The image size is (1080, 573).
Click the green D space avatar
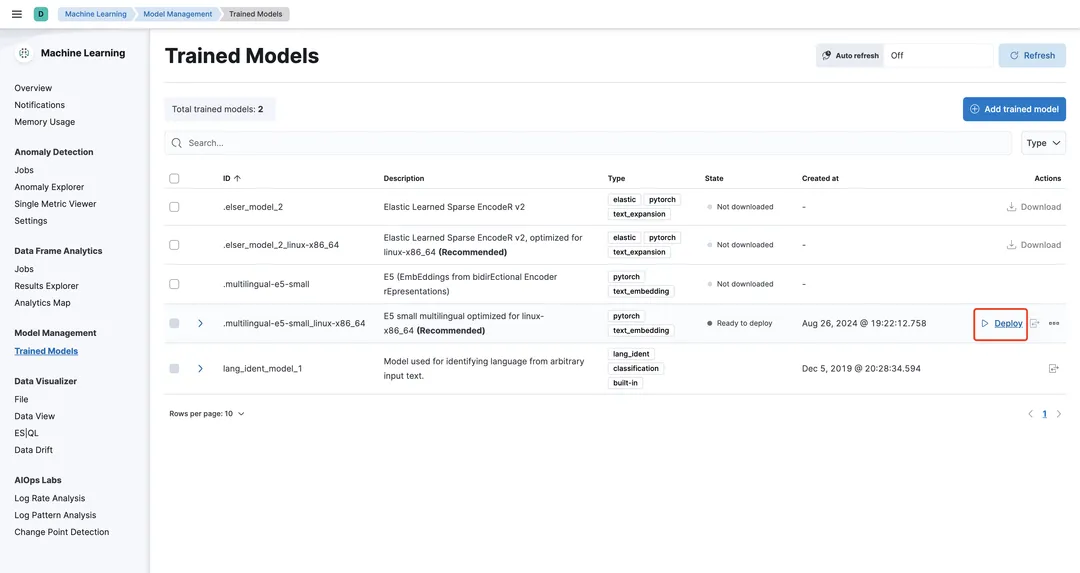(41, 14)
